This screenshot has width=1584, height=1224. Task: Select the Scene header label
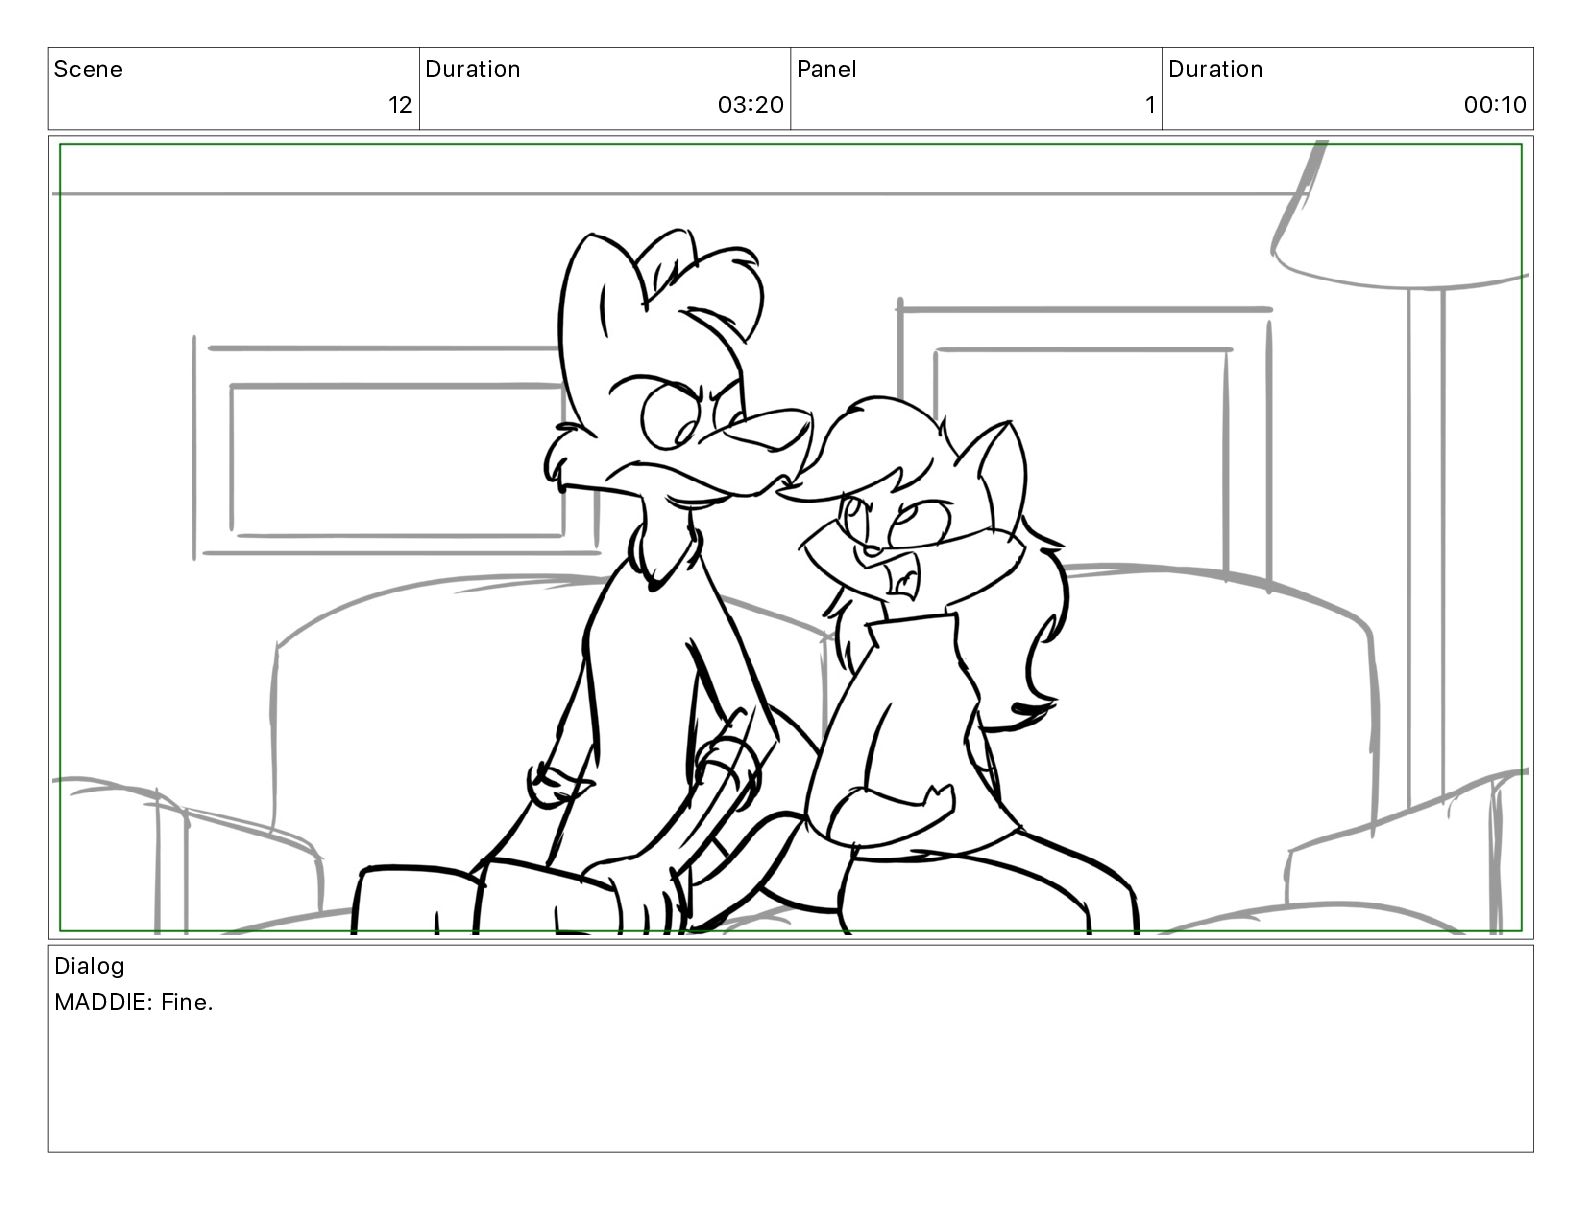coord(88,69)
